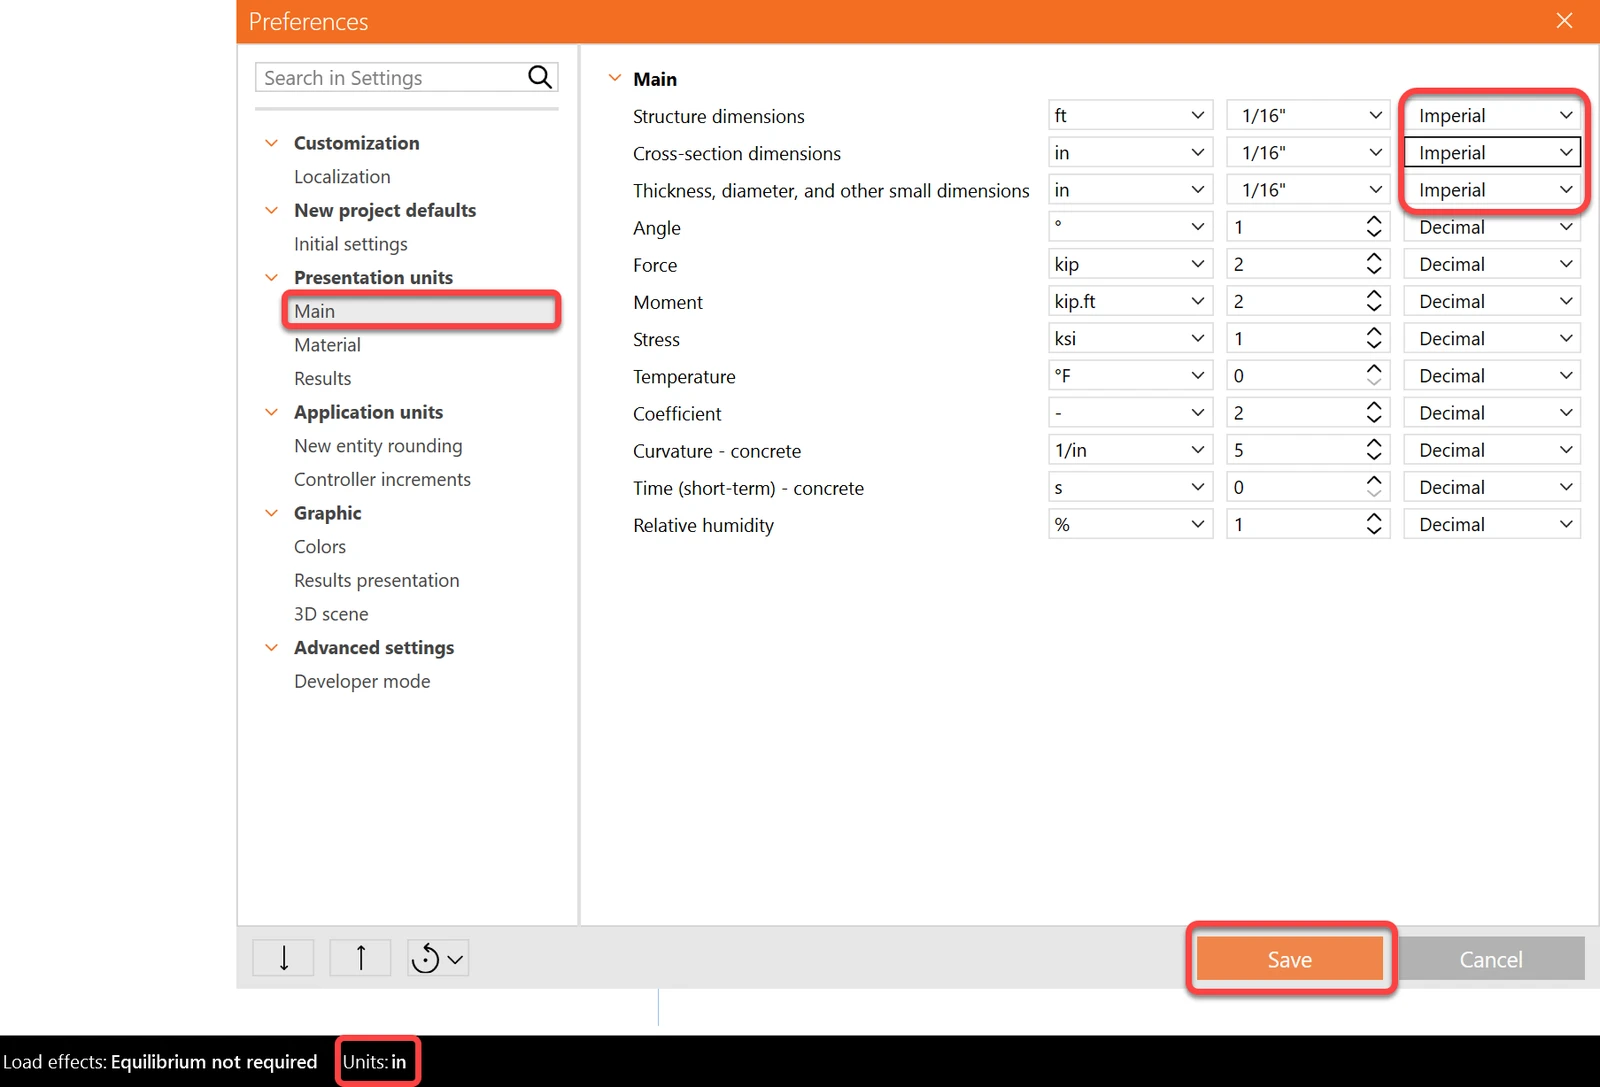1600x1087 pixels.
Task: Open Angle format dropdown (Decimal)
Action: click(1492, 227)
